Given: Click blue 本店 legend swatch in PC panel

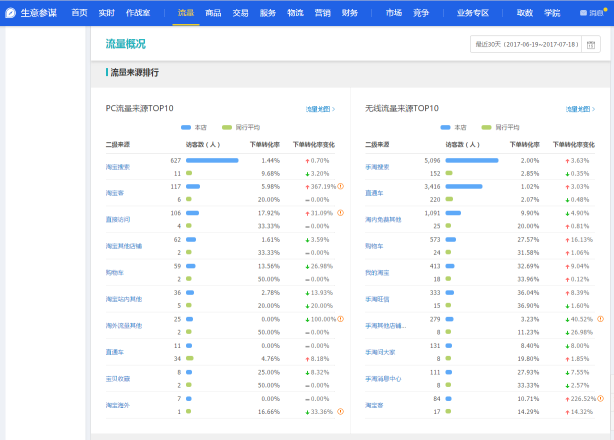Looking at the screenshot, I should (x=186, y=127).
